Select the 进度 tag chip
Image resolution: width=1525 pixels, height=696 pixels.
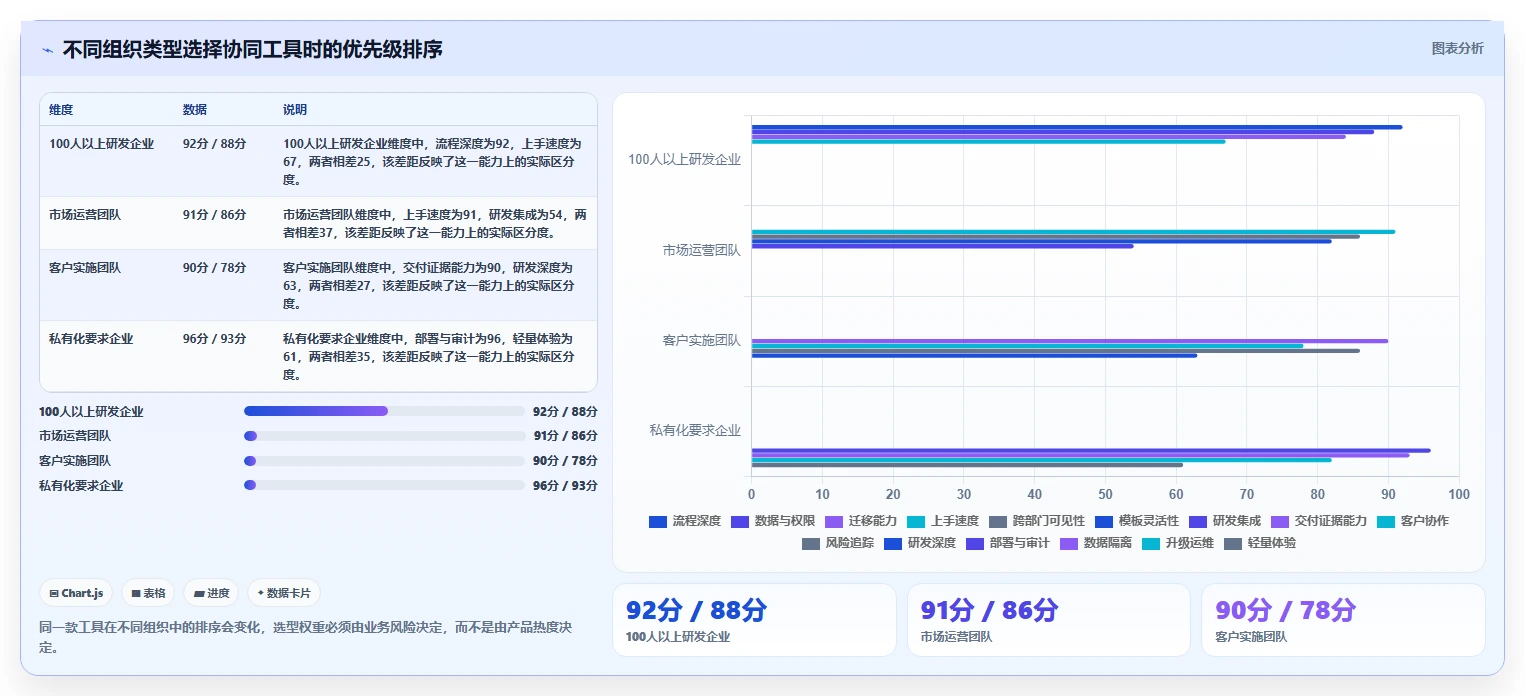point(212,593)
